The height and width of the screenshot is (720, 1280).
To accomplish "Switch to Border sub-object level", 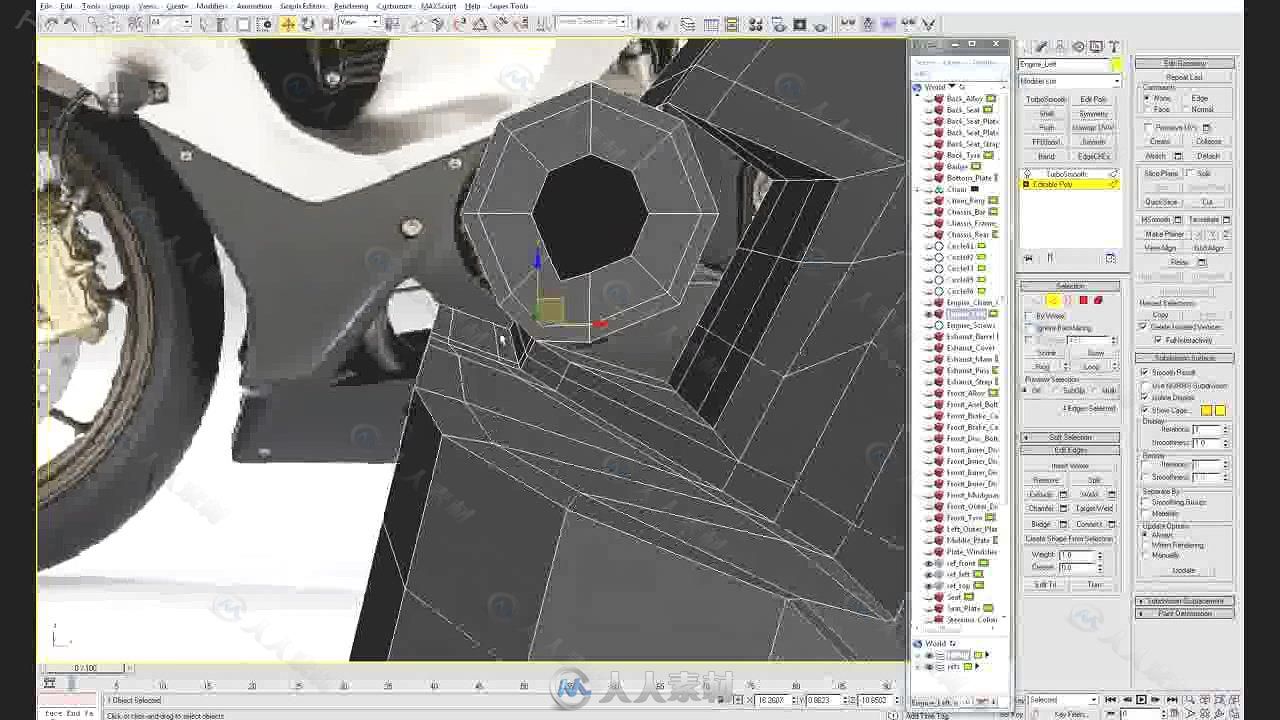I will [x=1067, y=300].
